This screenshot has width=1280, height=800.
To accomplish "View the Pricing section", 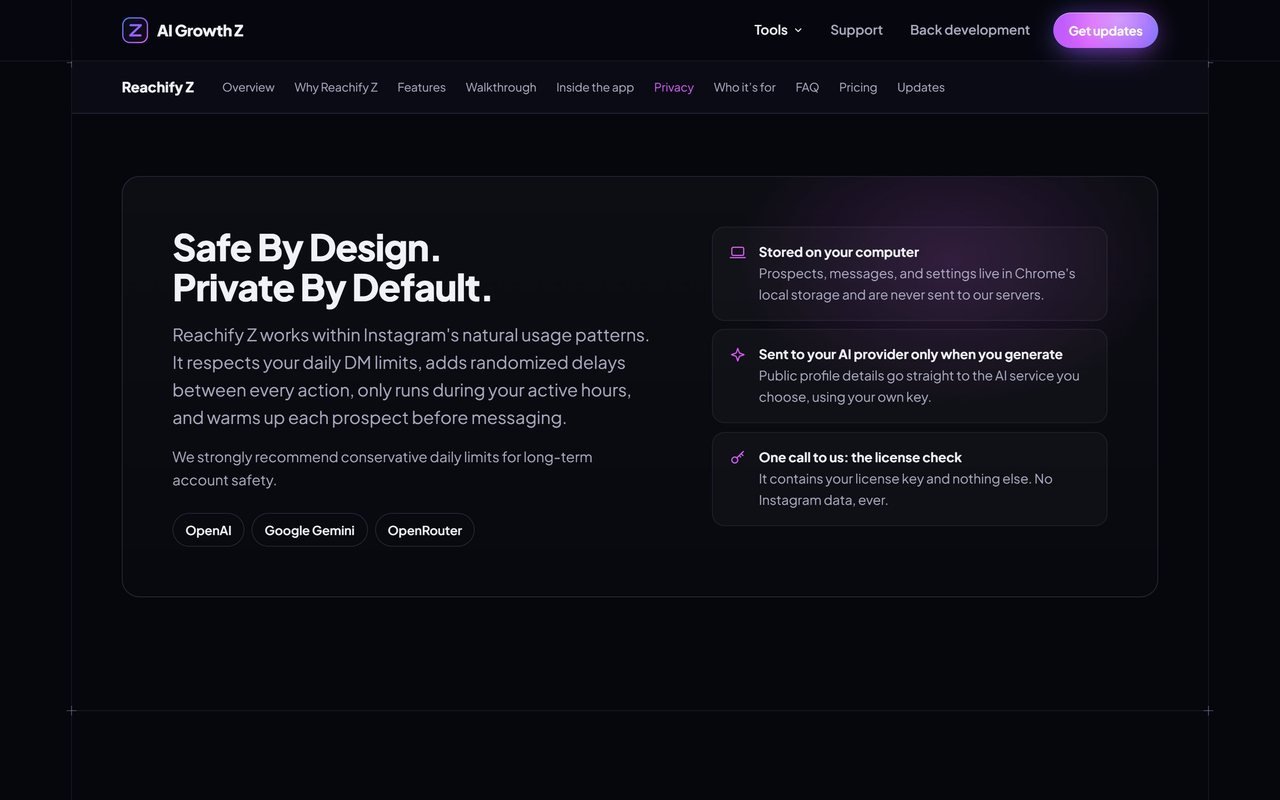I will [x=858, y=87].
